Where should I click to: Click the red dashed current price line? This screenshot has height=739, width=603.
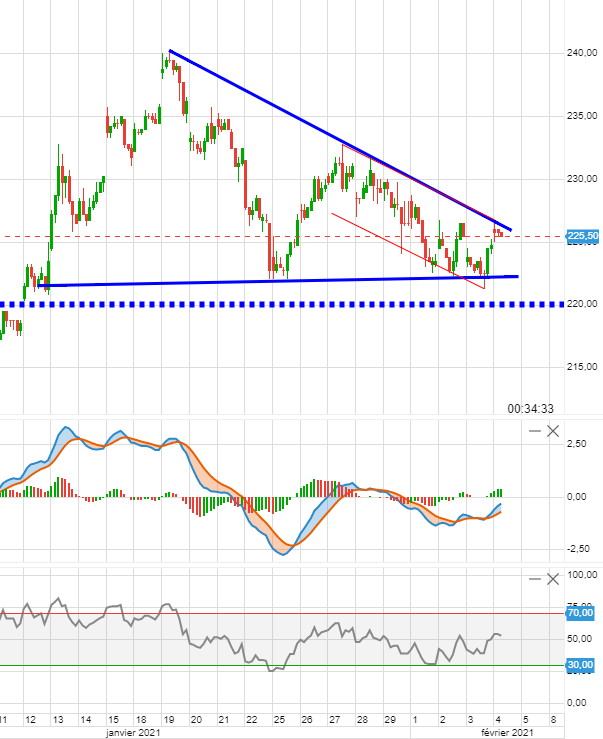tap(150, 237)
